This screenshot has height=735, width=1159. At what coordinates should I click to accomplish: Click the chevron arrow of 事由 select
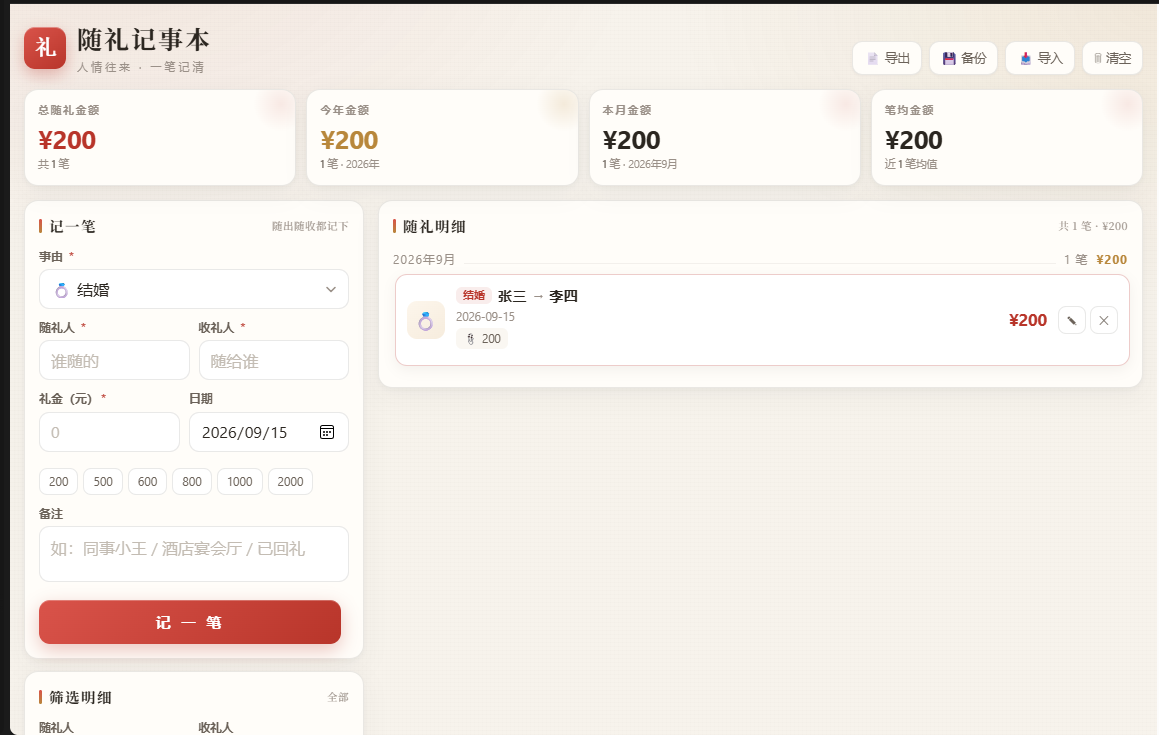pyautogui.click(x=331, y=290)
